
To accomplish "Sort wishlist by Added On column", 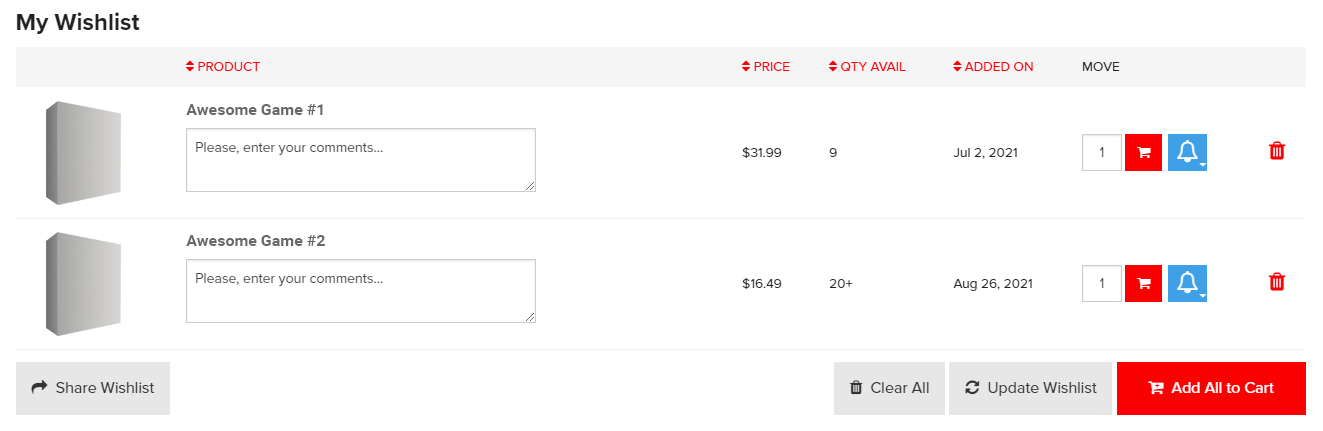I will 994,67.
